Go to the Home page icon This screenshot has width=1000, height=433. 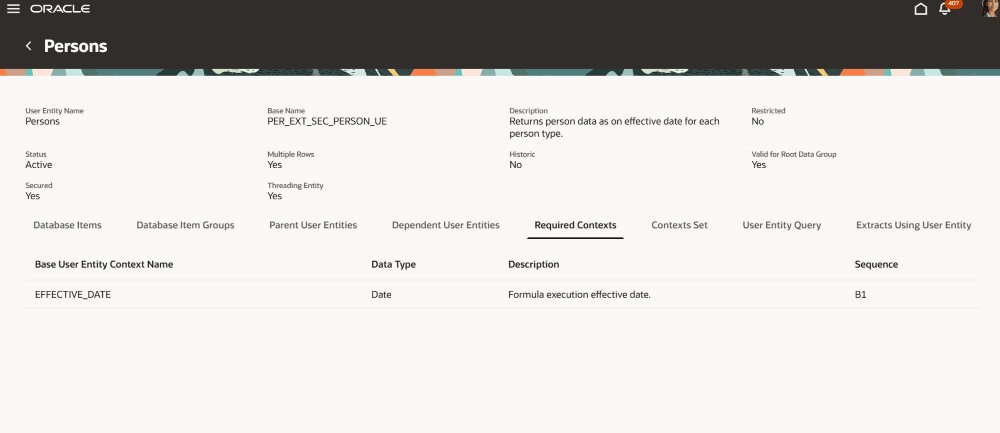click(x=920, y=9)
